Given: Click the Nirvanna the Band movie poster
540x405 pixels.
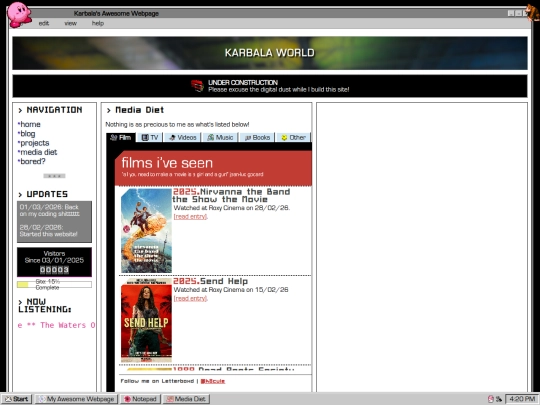Looking at the screenshot, I should click(146, 230).
